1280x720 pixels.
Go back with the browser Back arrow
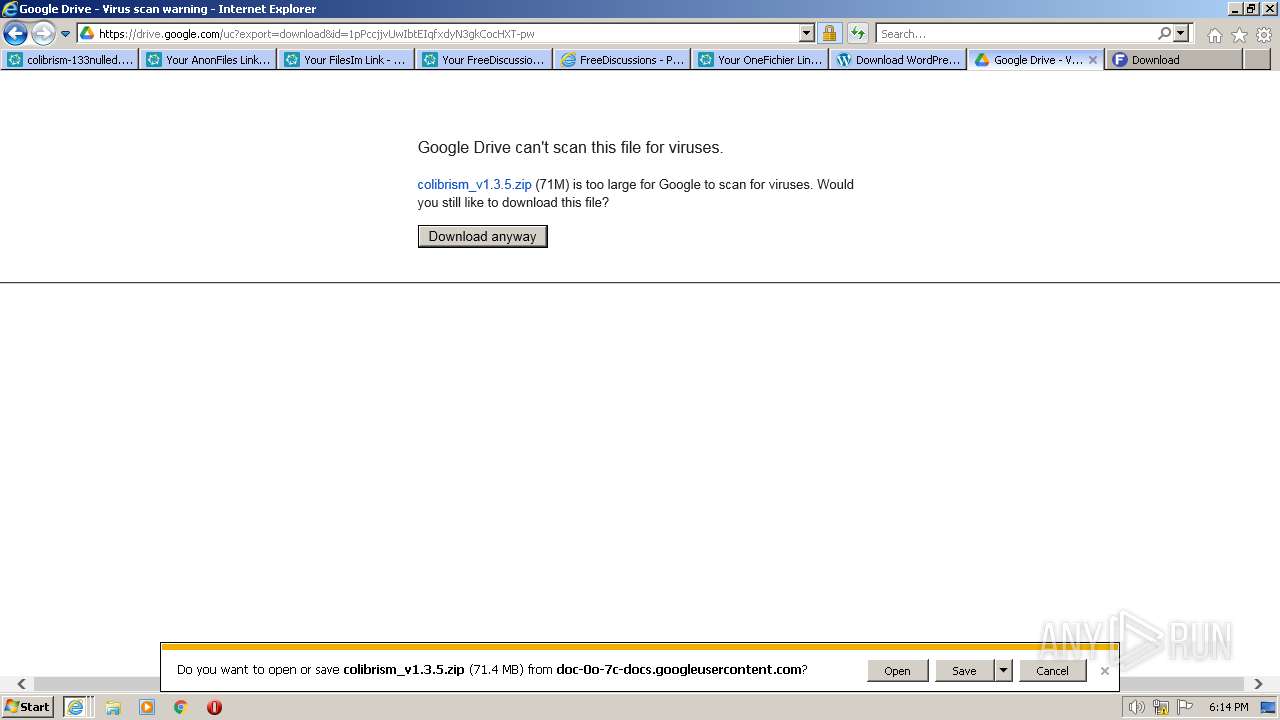[x=15, y=33]
